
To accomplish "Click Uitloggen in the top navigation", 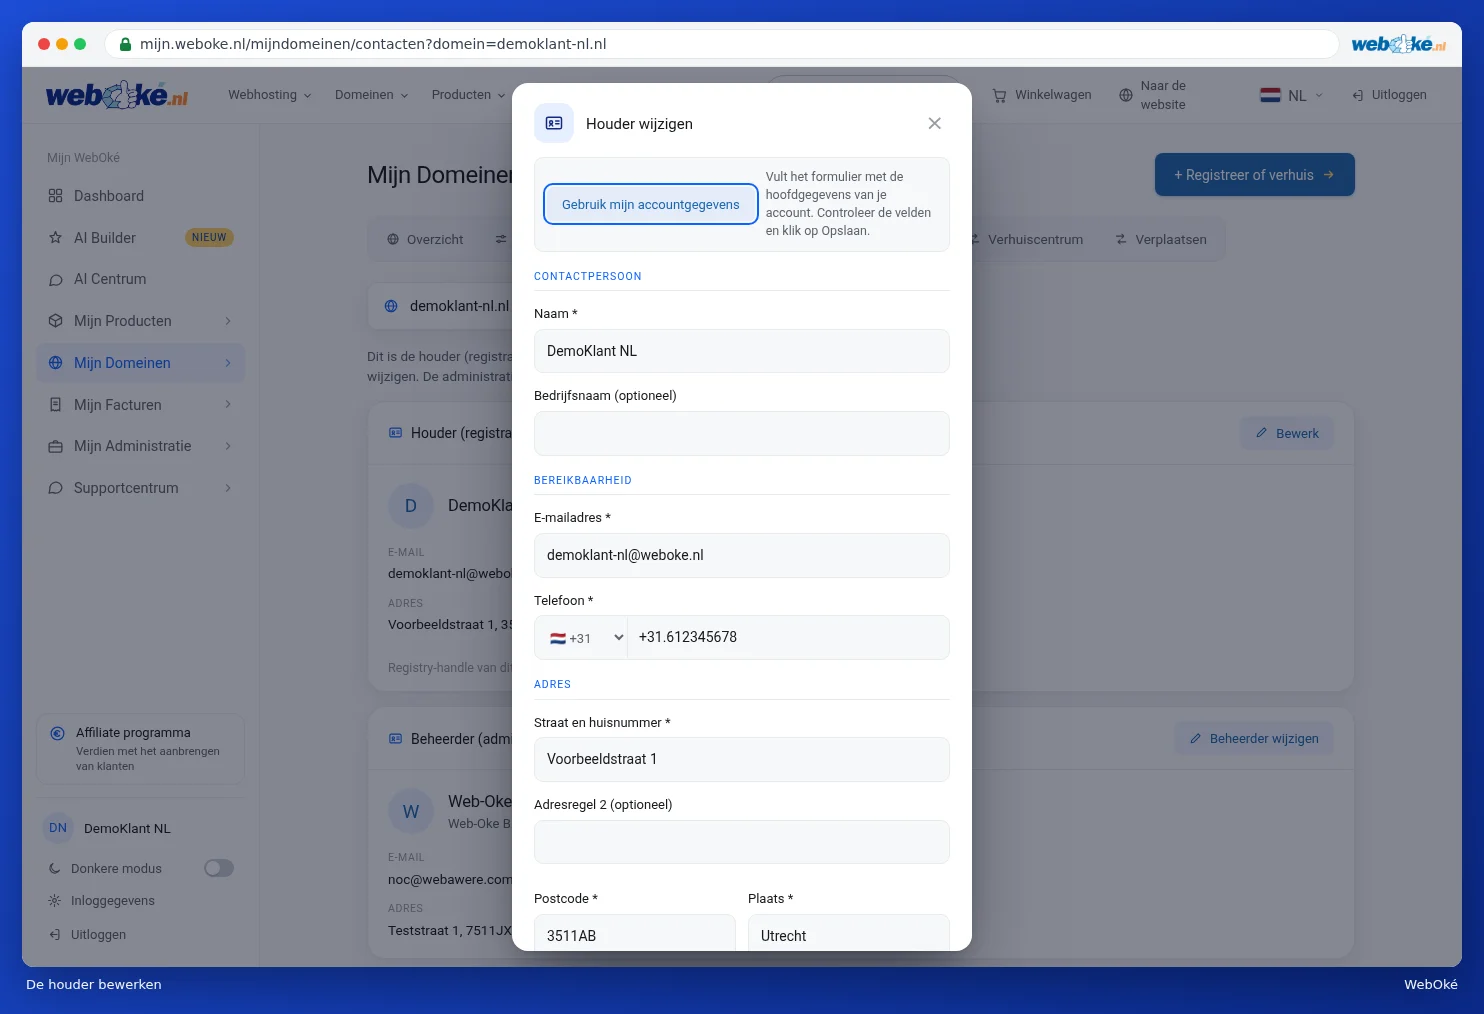I will click(x=1389, y=95).
